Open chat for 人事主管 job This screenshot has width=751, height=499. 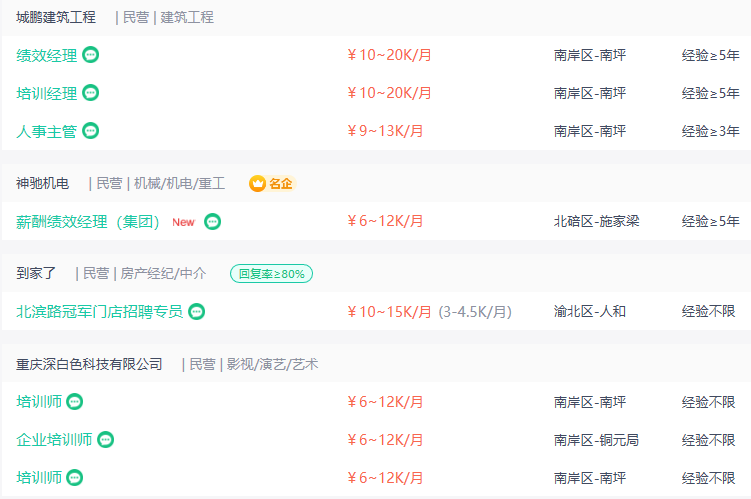(x=91, y=131)
